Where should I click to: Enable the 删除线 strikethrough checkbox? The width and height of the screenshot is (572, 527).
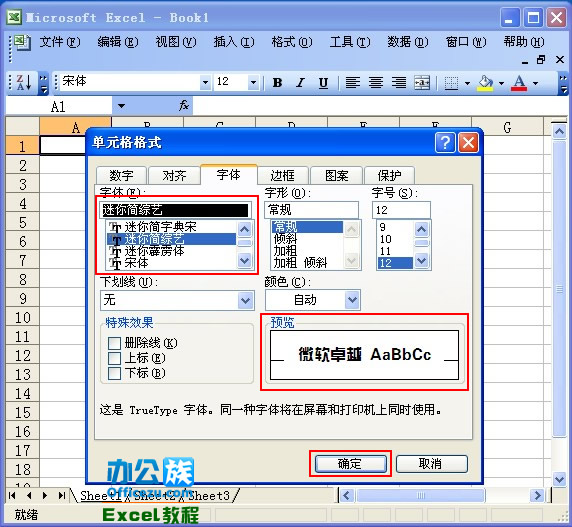pyautogui.click(x=114, y=343)
